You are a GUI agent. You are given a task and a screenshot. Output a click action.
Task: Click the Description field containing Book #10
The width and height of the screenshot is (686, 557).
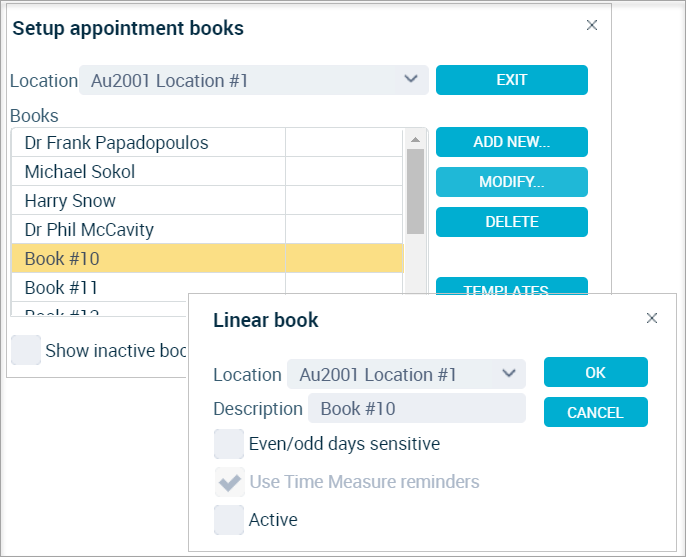416,408
